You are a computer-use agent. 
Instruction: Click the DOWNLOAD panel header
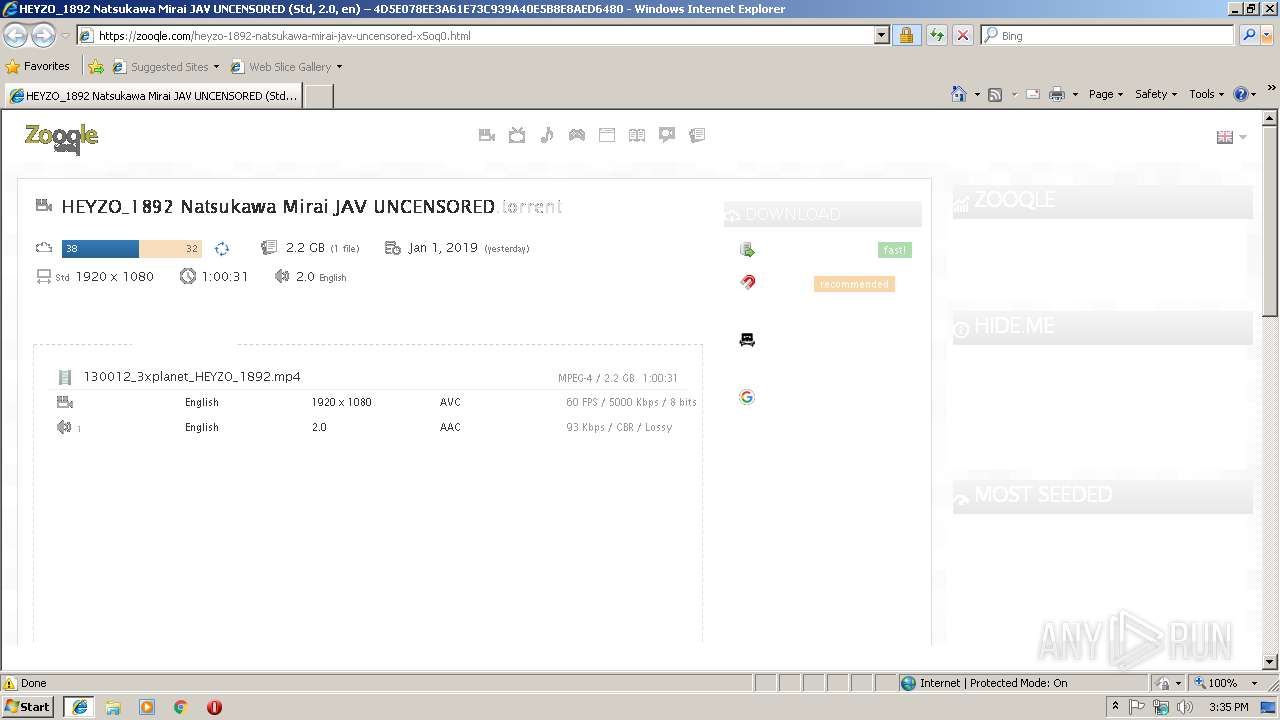(822, 214)
